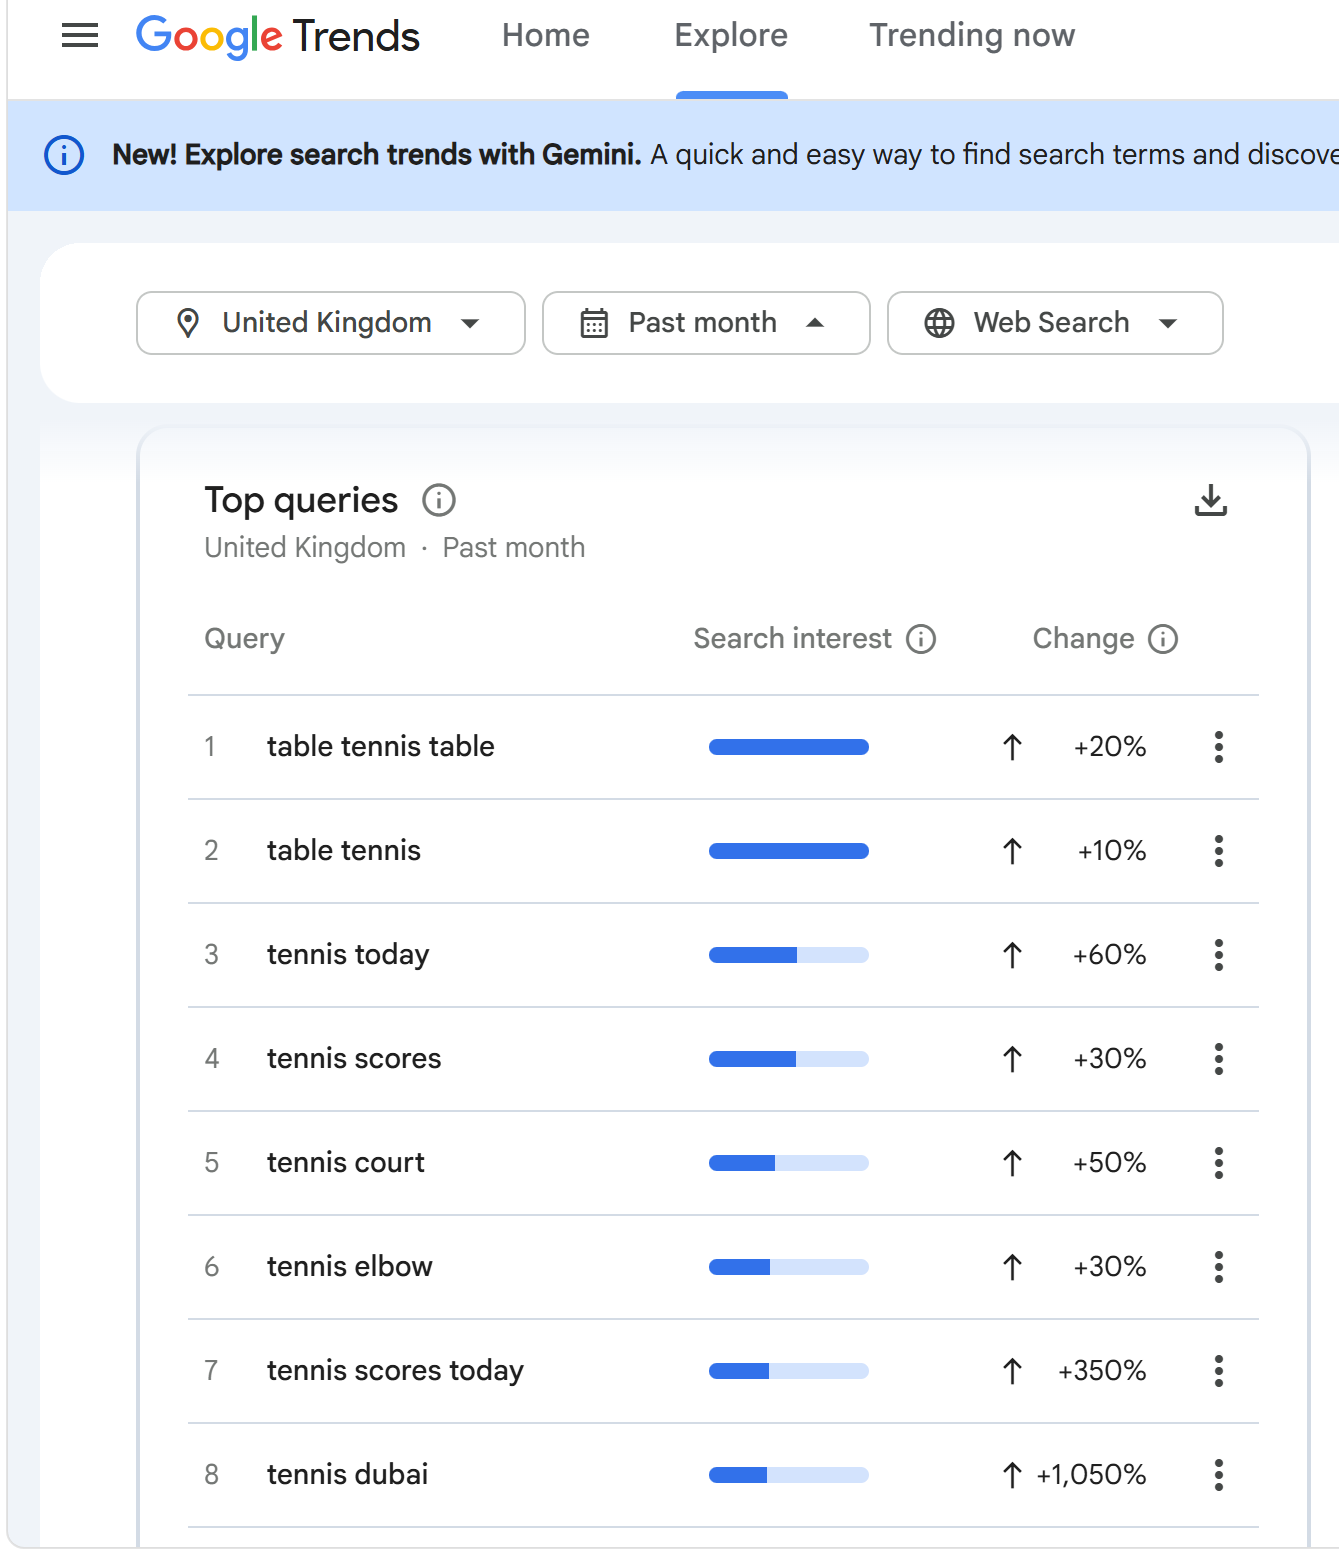Click the Google Trends logo
The image size is (1339, 1550).
pyautogui.click(x=277, y=36)
